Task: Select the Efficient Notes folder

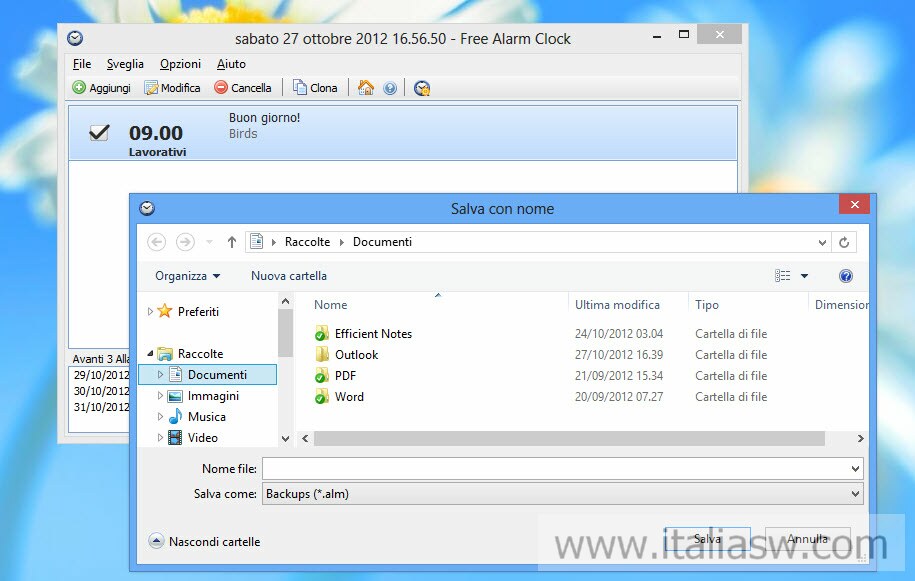Action: click(x=373, y=334)
